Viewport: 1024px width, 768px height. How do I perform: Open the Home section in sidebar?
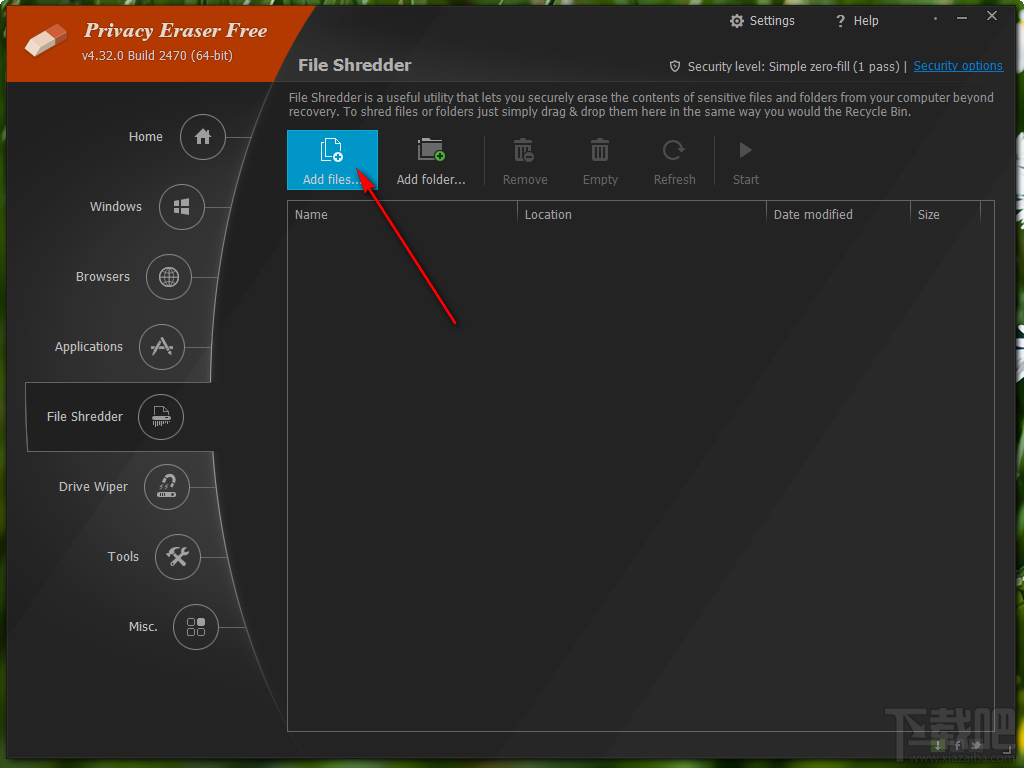tap(203, 137)
